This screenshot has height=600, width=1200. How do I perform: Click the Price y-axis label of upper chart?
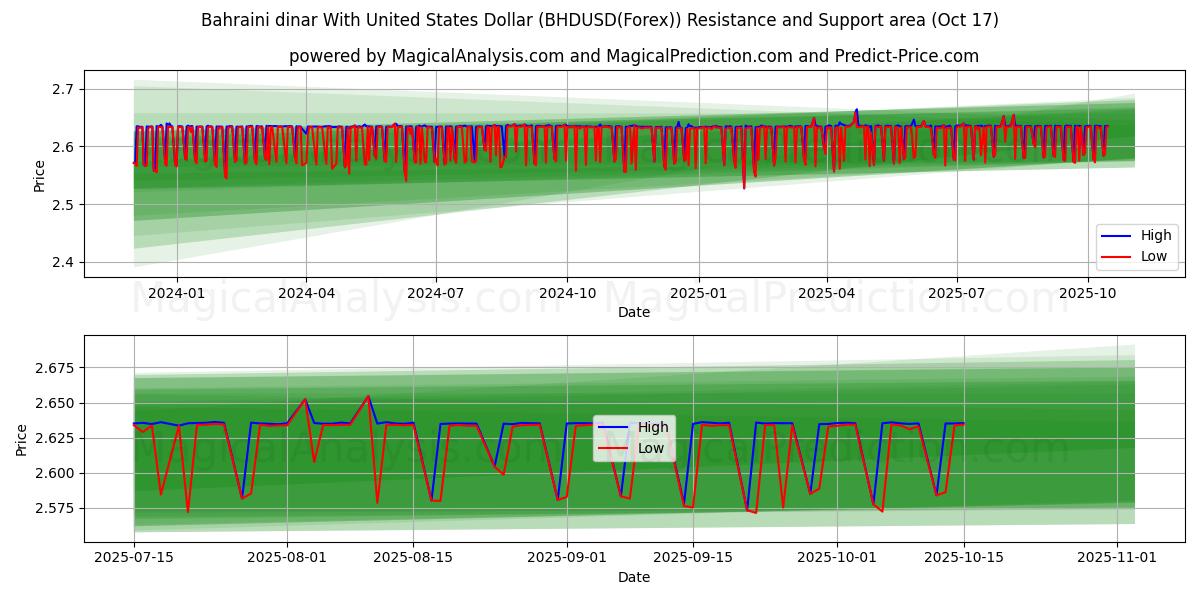click(x=40, y=176)
